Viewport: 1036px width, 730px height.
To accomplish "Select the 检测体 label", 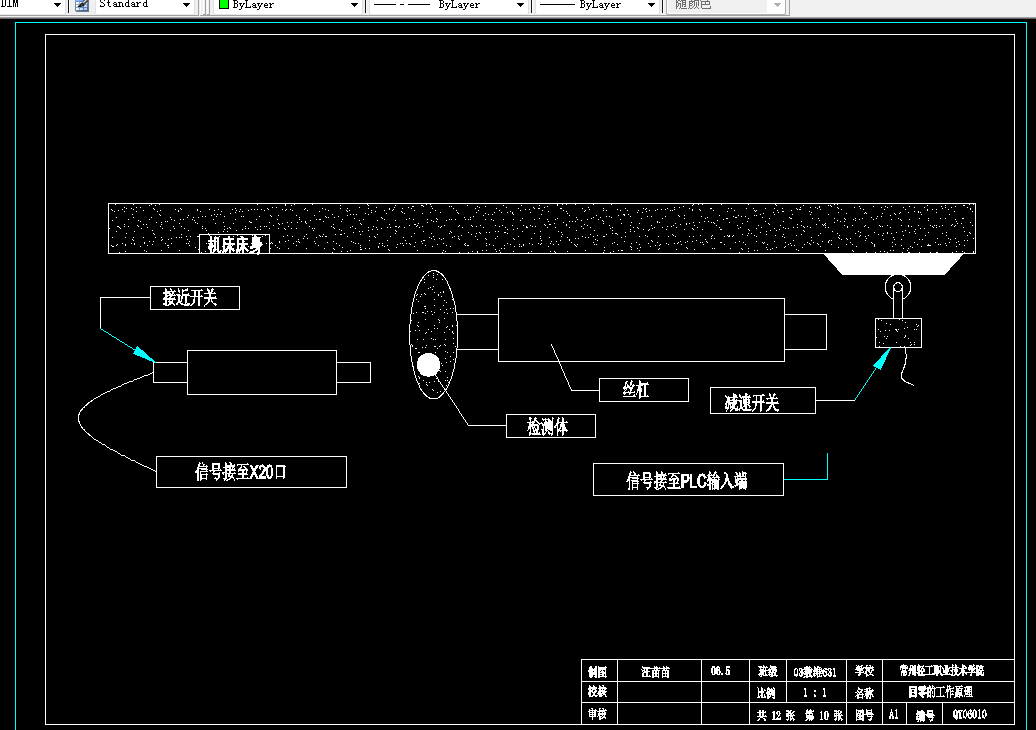I will point(551,426).
